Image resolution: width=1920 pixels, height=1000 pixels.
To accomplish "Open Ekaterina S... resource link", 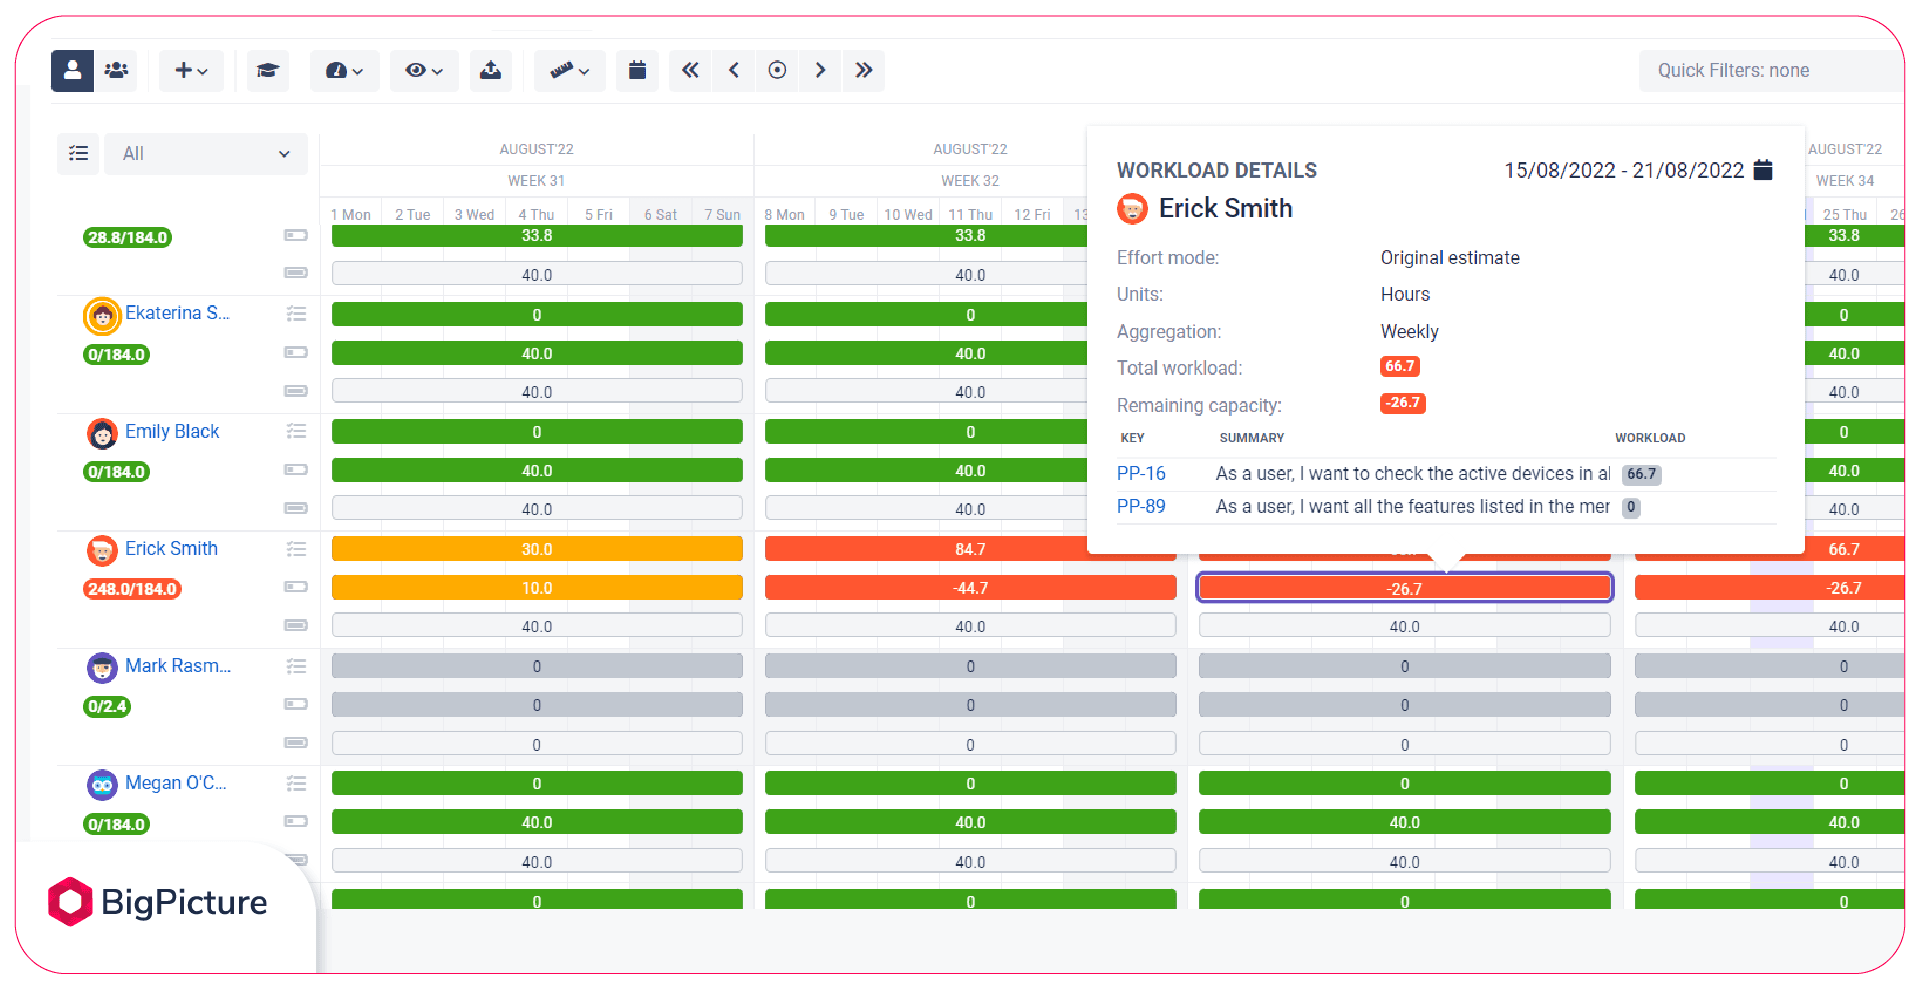I will pyautogui.click(x=177, y=313).
